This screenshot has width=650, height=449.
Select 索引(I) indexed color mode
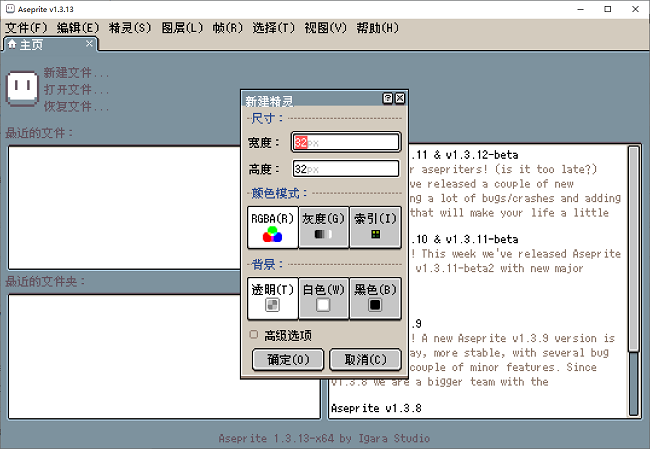(x=375, y=227)
